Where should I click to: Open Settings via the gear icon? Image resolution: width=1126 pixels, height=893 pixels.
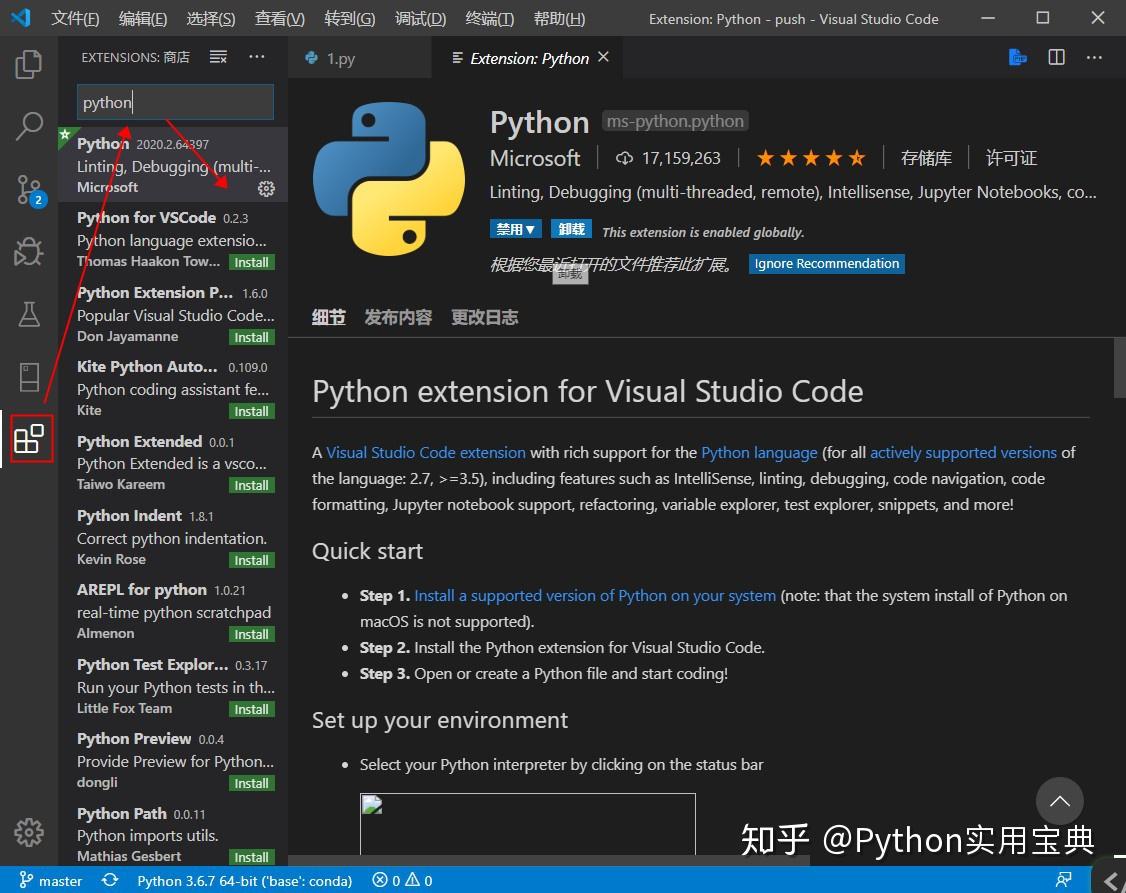(28, 831)
